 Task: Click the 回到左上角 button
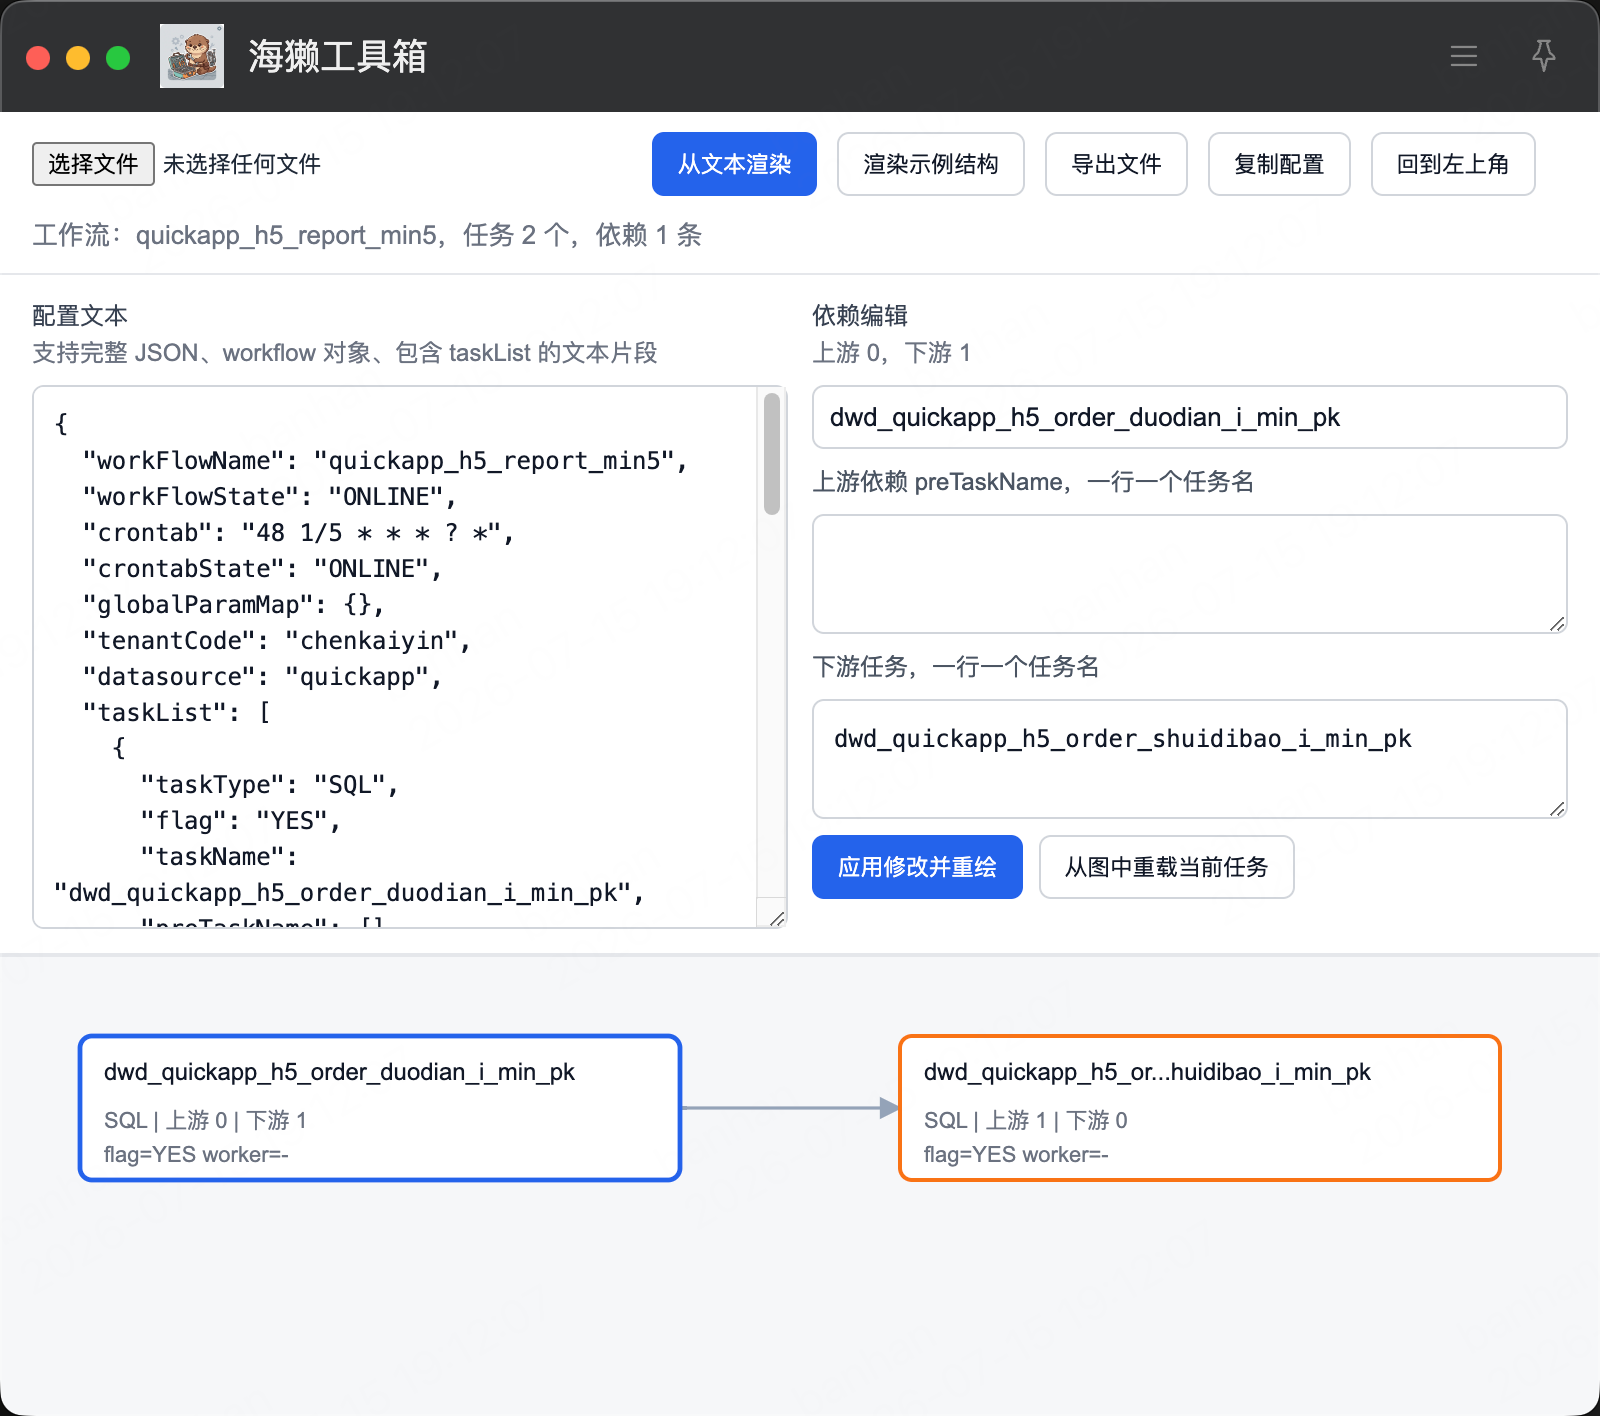point(1453,164)
